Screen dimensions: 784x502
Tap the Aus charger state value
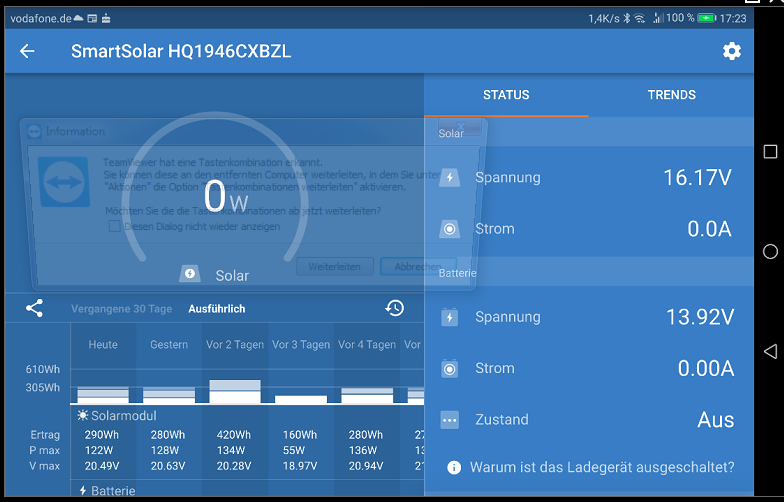coord(716,420)
